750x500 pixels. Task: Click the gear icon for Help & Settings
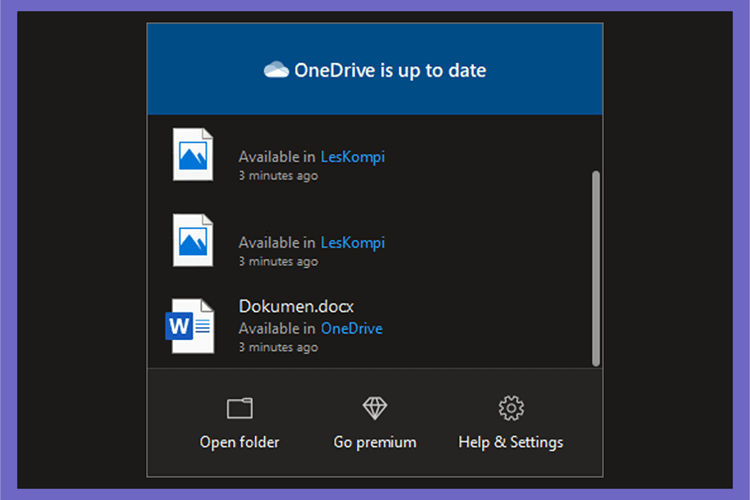coord(511,408)
